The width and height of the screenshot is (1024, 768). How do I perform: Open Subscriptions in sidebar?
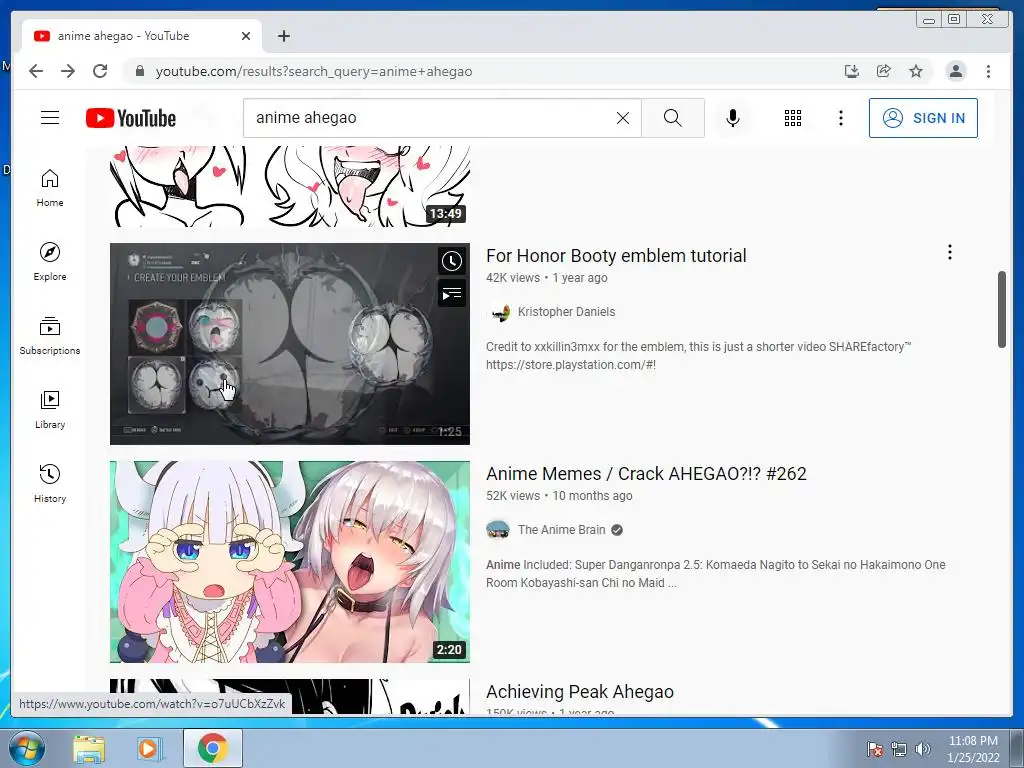point(50,336)
